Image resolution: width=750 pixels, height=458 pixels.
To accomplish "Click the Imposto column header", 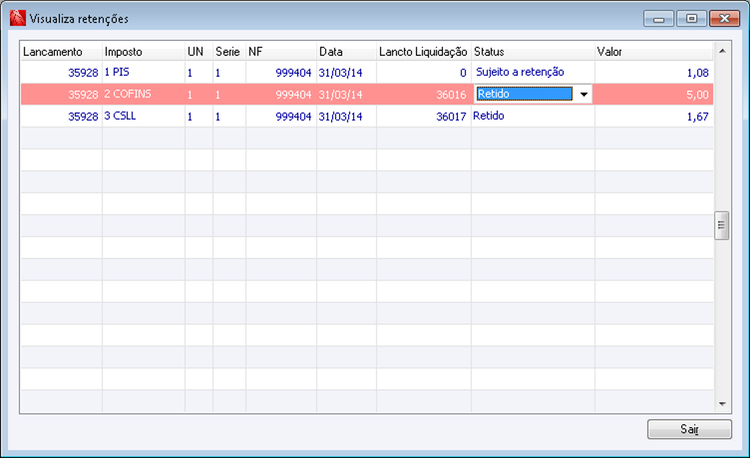I will click(x=143, y=52).
